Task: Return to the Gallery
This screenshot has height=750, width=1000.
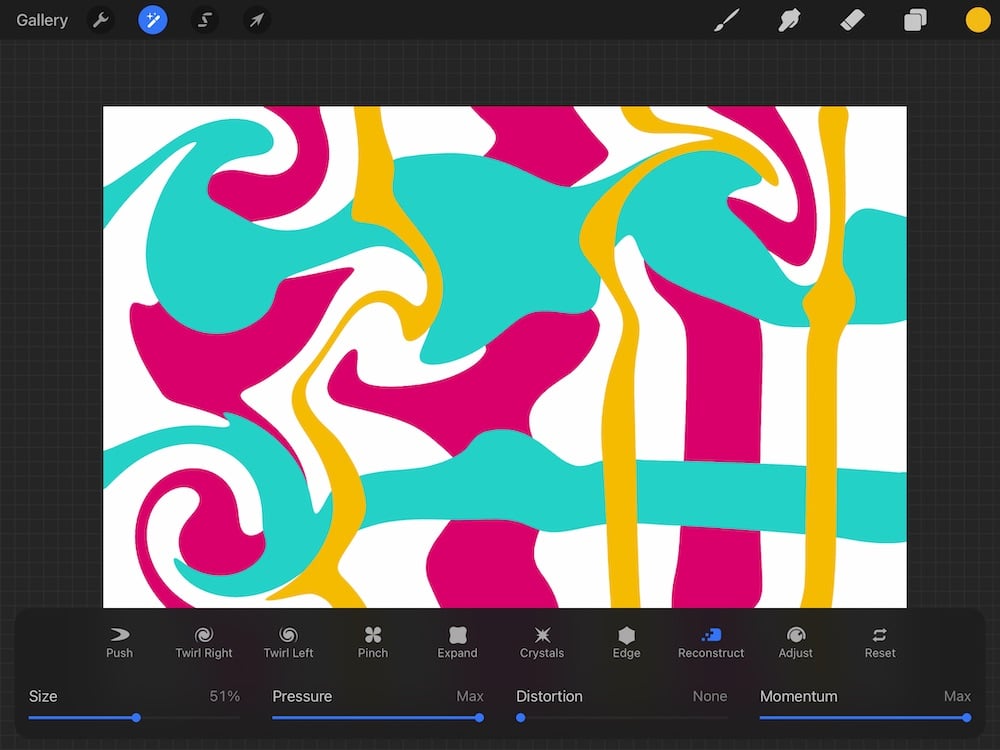Action: [42, 20]
